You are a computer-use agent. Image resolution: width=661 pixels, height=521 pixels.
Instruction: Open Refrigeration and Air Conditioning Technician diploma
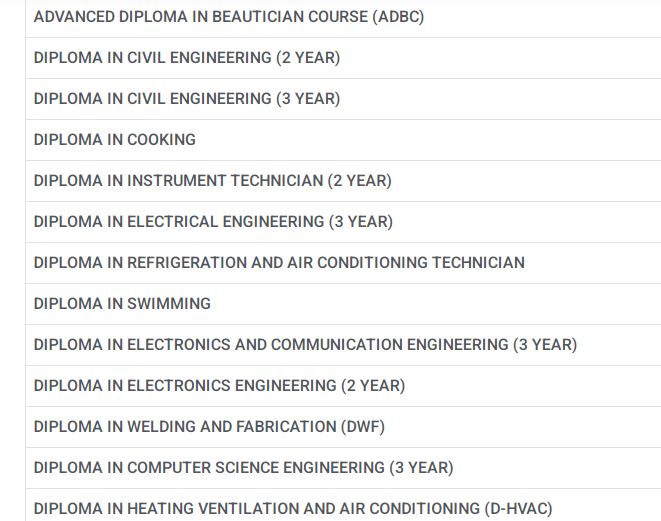(x=279, y=263)
